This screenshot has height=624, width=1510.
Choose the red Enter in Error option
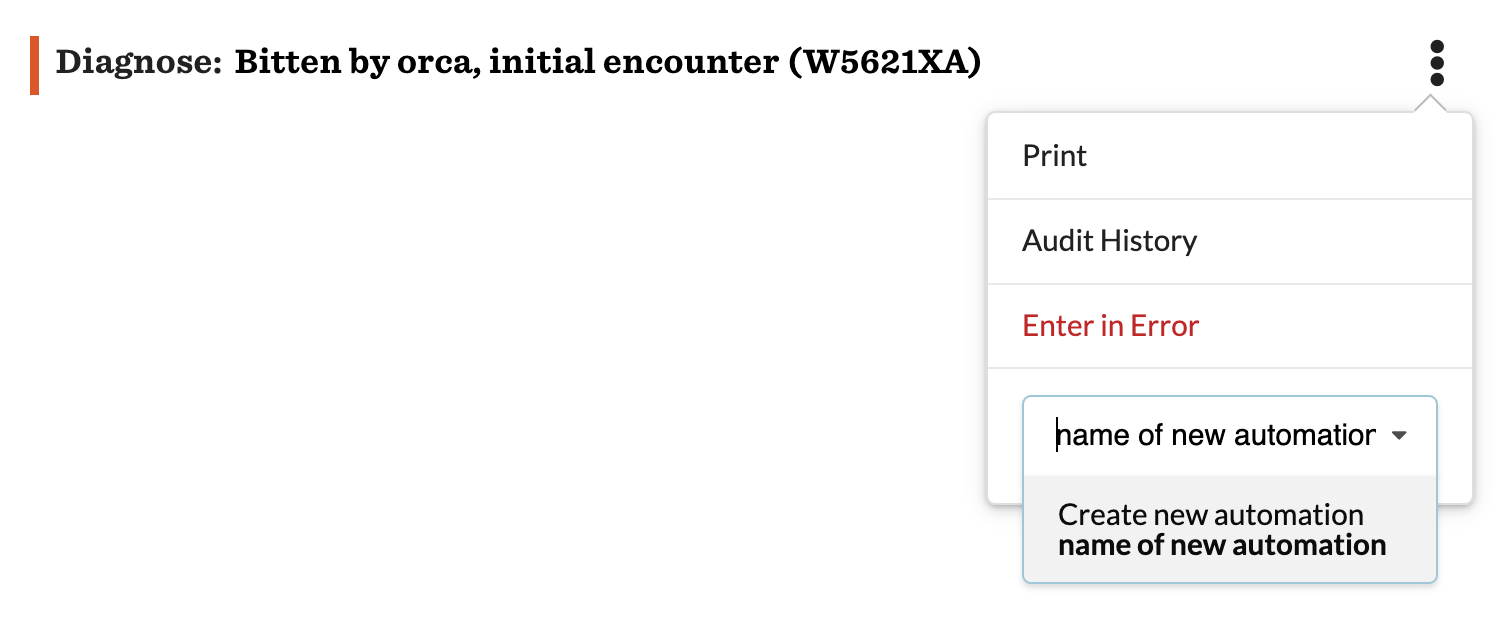(1110, 326)
